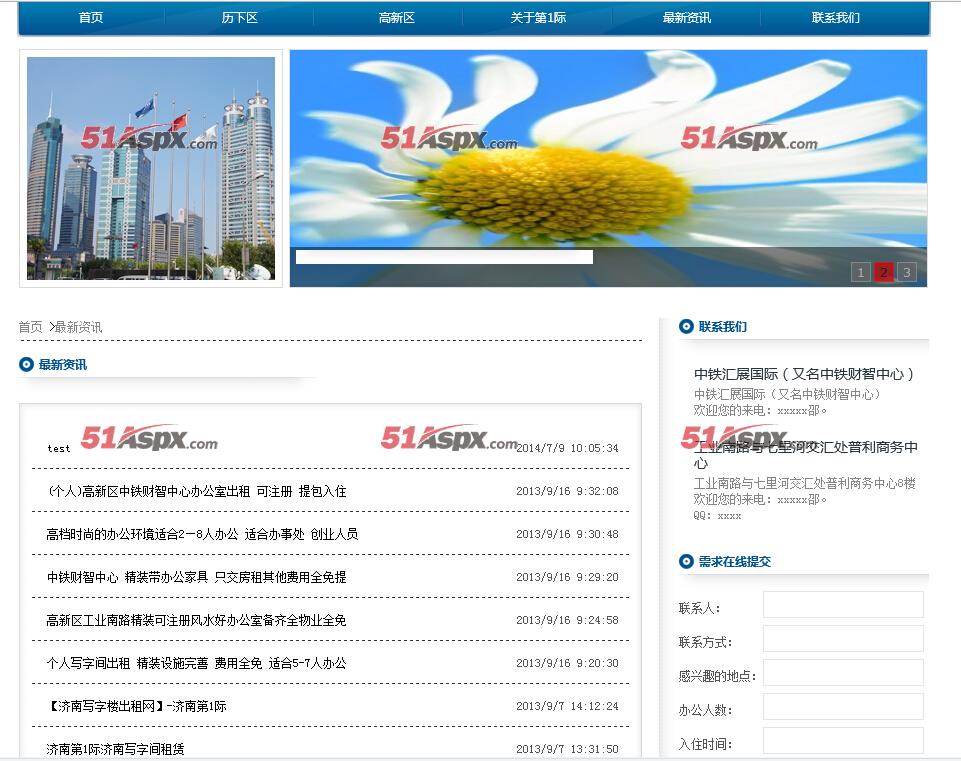Open the 联系我们 navigation item
961x761 pixels.
835,18
